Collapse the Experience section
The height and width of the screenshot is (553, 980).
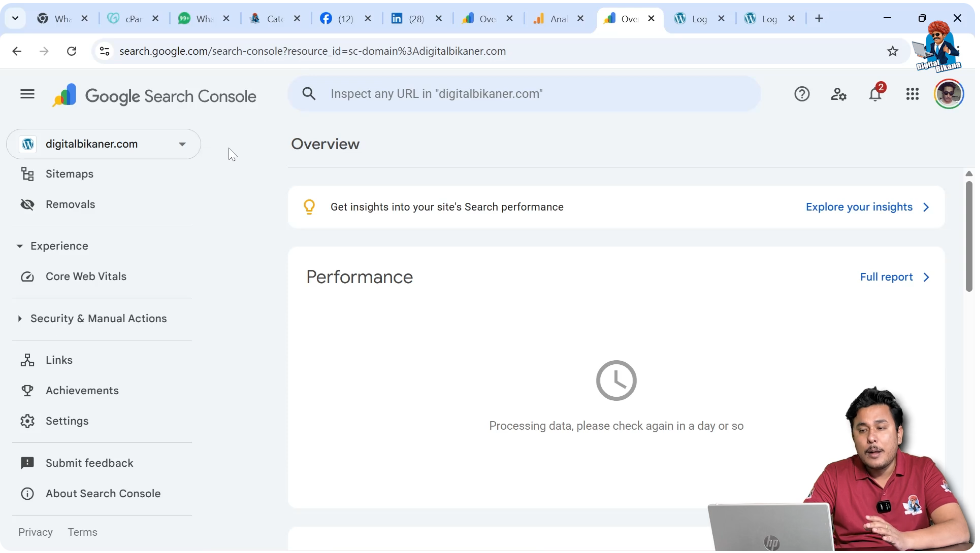point(19,246)
